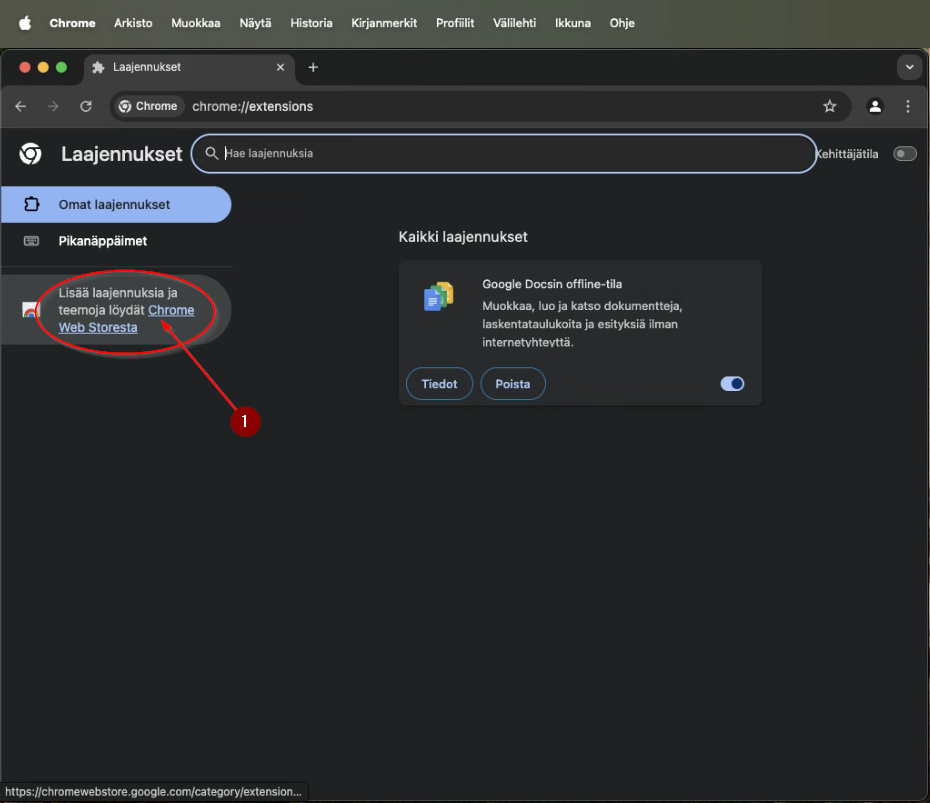Screen dimensions: 930x803
Task: Reload the extensions page
Action: [86, 106]
